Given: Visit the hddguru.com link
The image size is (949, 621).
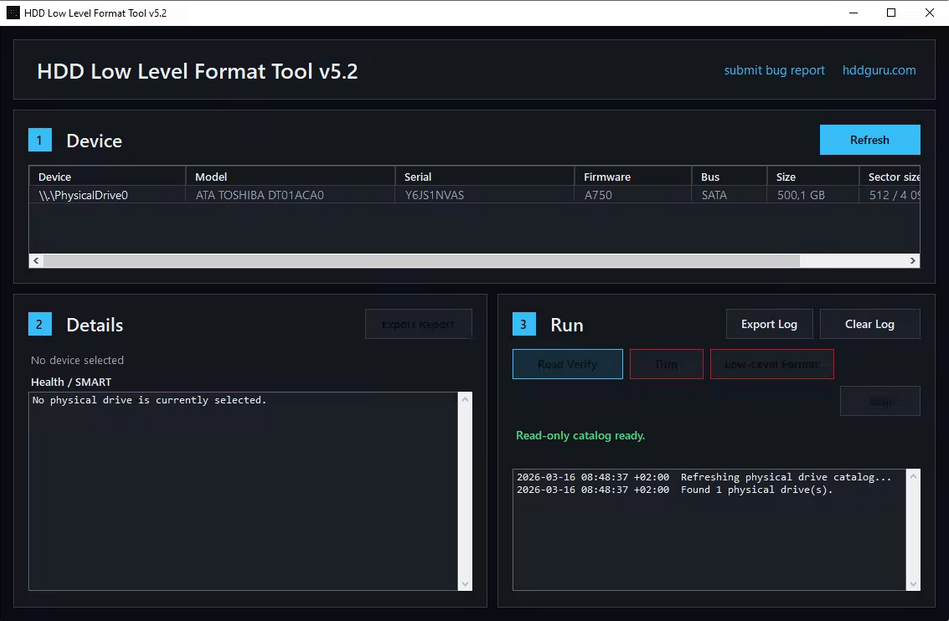Looking at the screenshot, I should (x=879, y=70).
